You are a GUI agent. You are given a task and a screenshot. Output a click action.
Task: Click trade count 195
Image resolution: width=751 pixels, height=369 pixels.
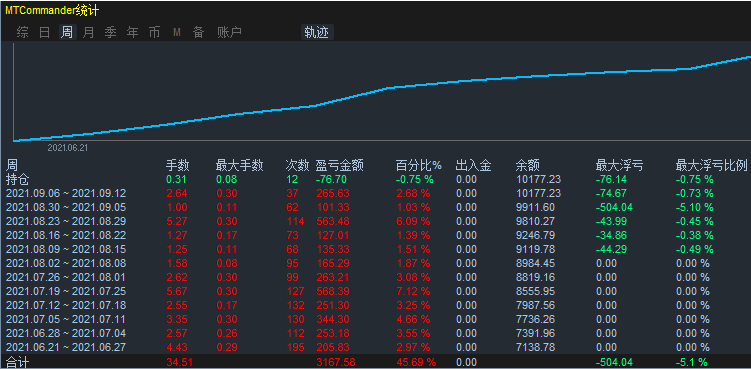pos(295,347)
